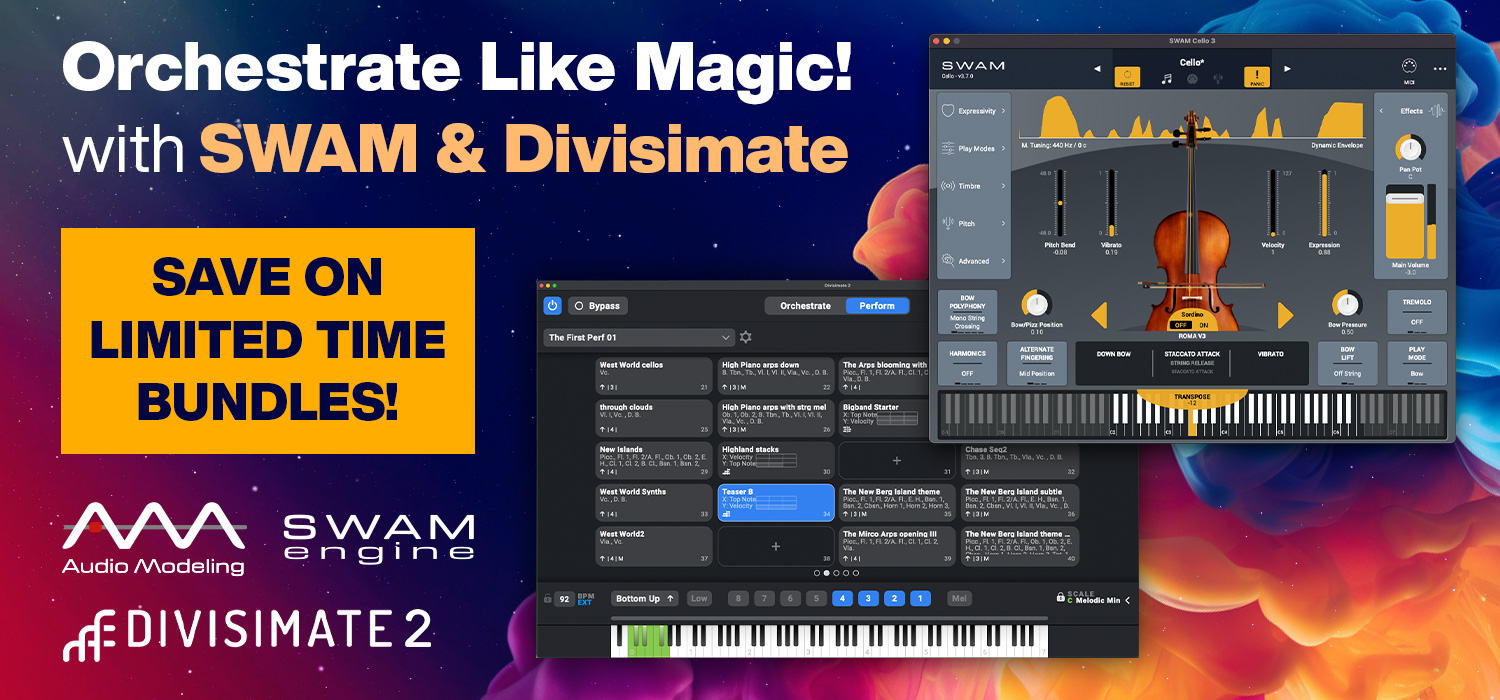Click the Panic exclamation button in SWAM

(x=1256, y=76)
